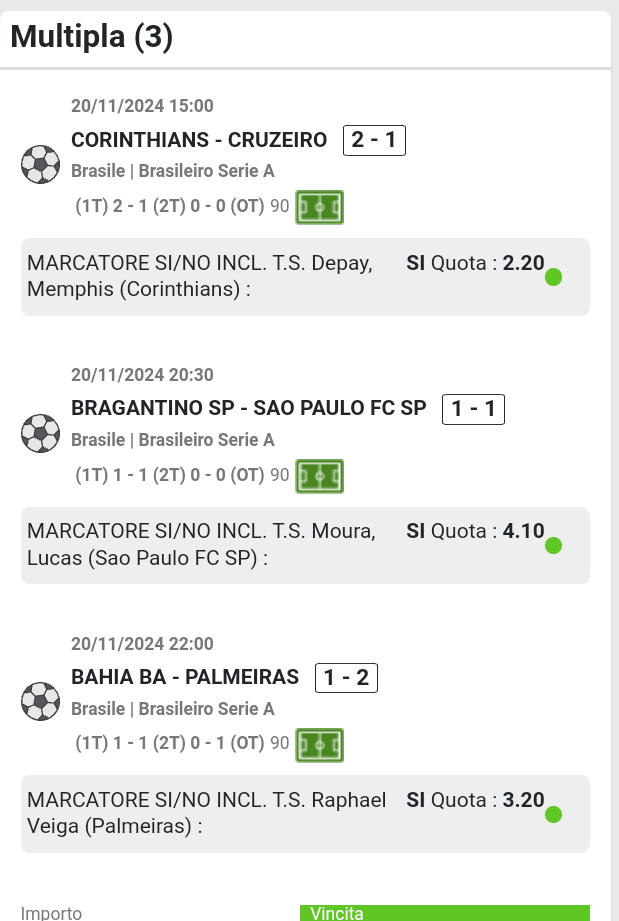Viewport: 619px width, 921px height.
Task: Click the soccer ball icon beside Corinthians - Cruzeiro
Action: pyautogui.click(x=41, y=164)
